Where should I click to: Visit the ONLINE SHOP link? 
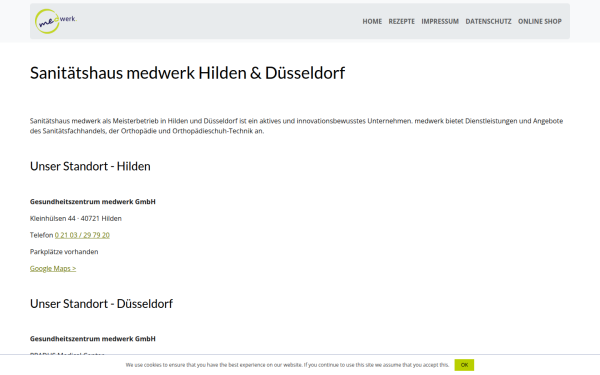click(x=540, y=21)
